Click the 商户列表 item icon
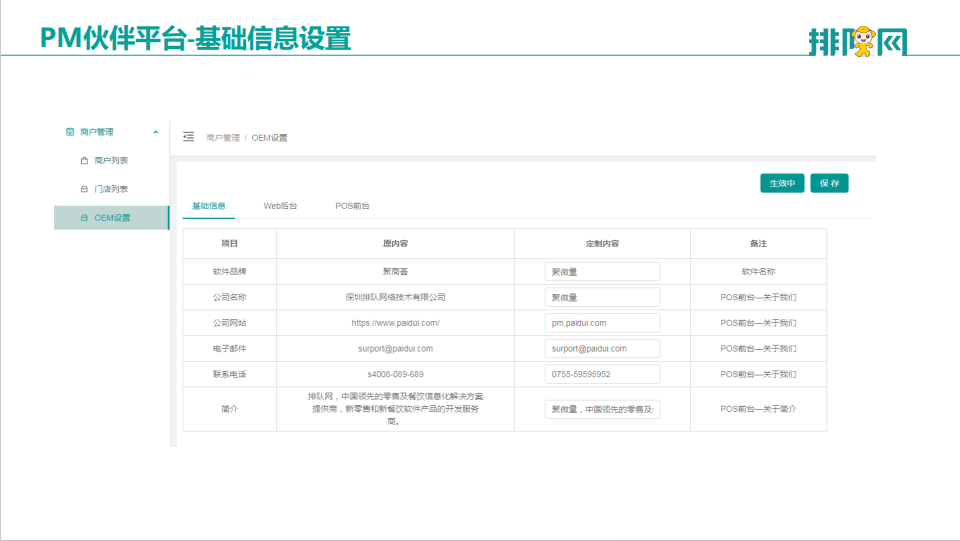Image resolution: width=960 pixels, height=541 pixels. (x=84, y=160)
